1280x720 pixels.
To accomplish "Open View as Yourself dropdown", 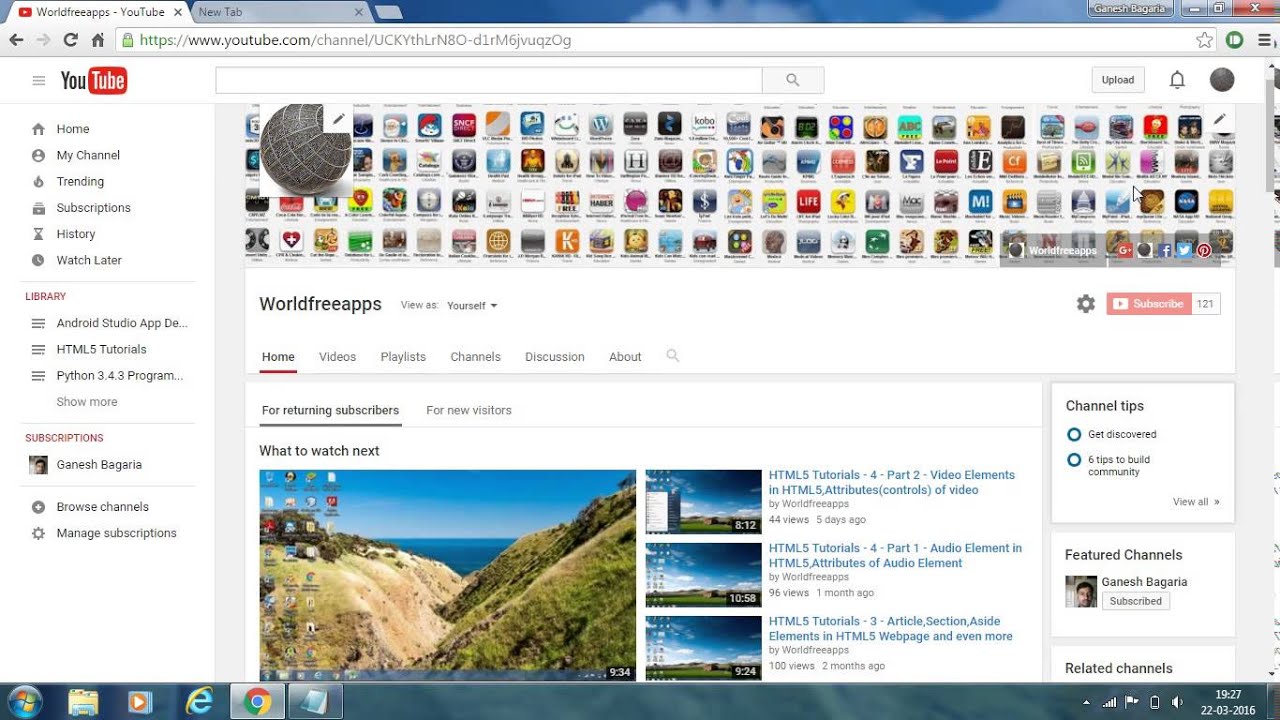I will click(x=472, y=305).
